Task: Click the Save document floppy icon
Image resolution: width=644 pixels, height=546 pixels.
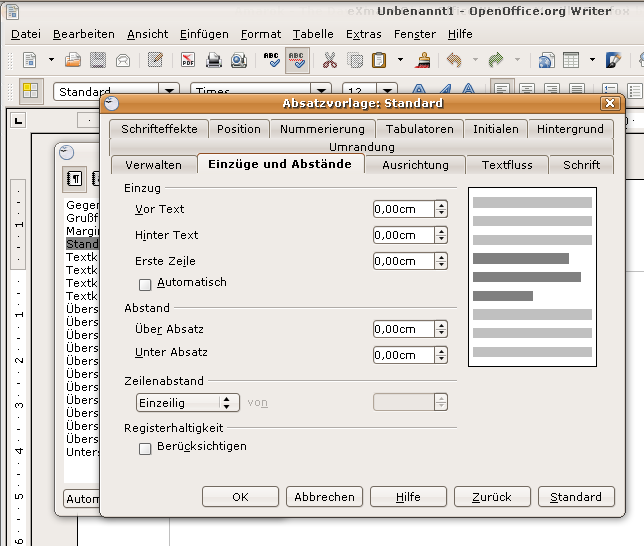Action: pos(98,60)
